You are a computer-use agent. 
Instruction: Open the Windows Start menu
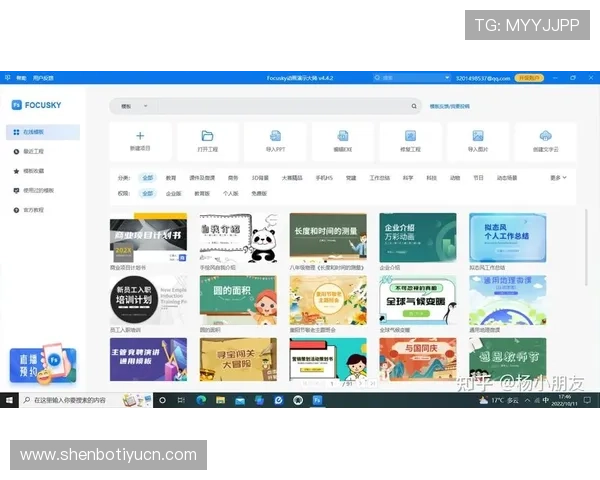9,400
